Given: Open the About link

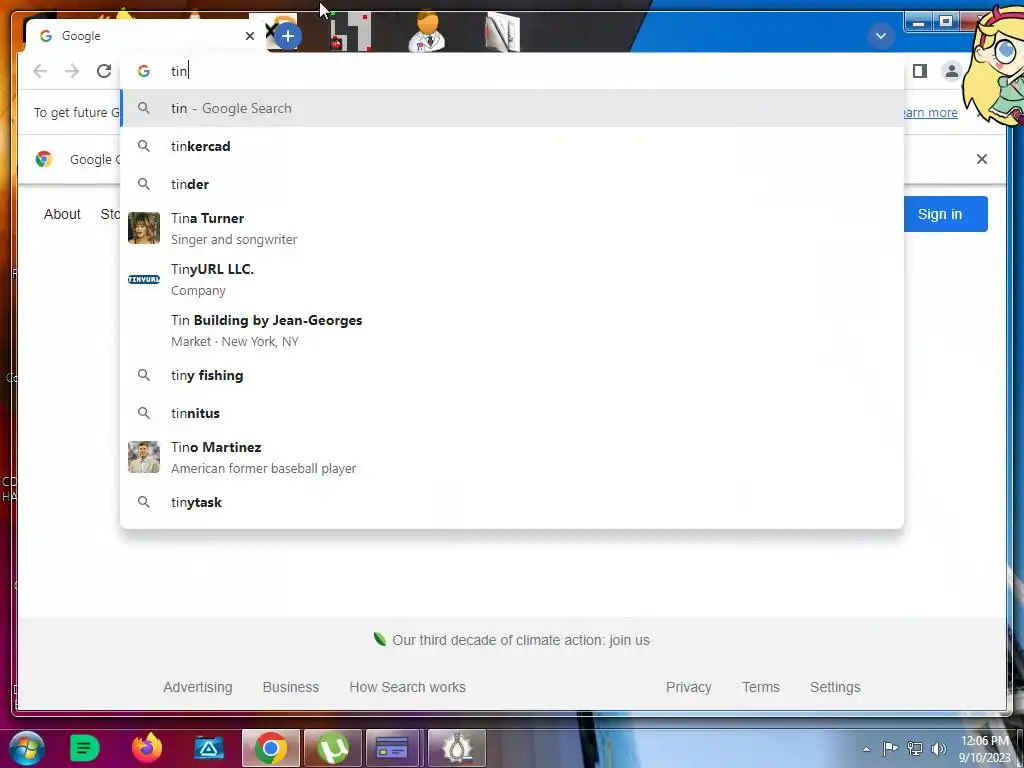Looking at the screenshot, I should (x=62, y=214).
